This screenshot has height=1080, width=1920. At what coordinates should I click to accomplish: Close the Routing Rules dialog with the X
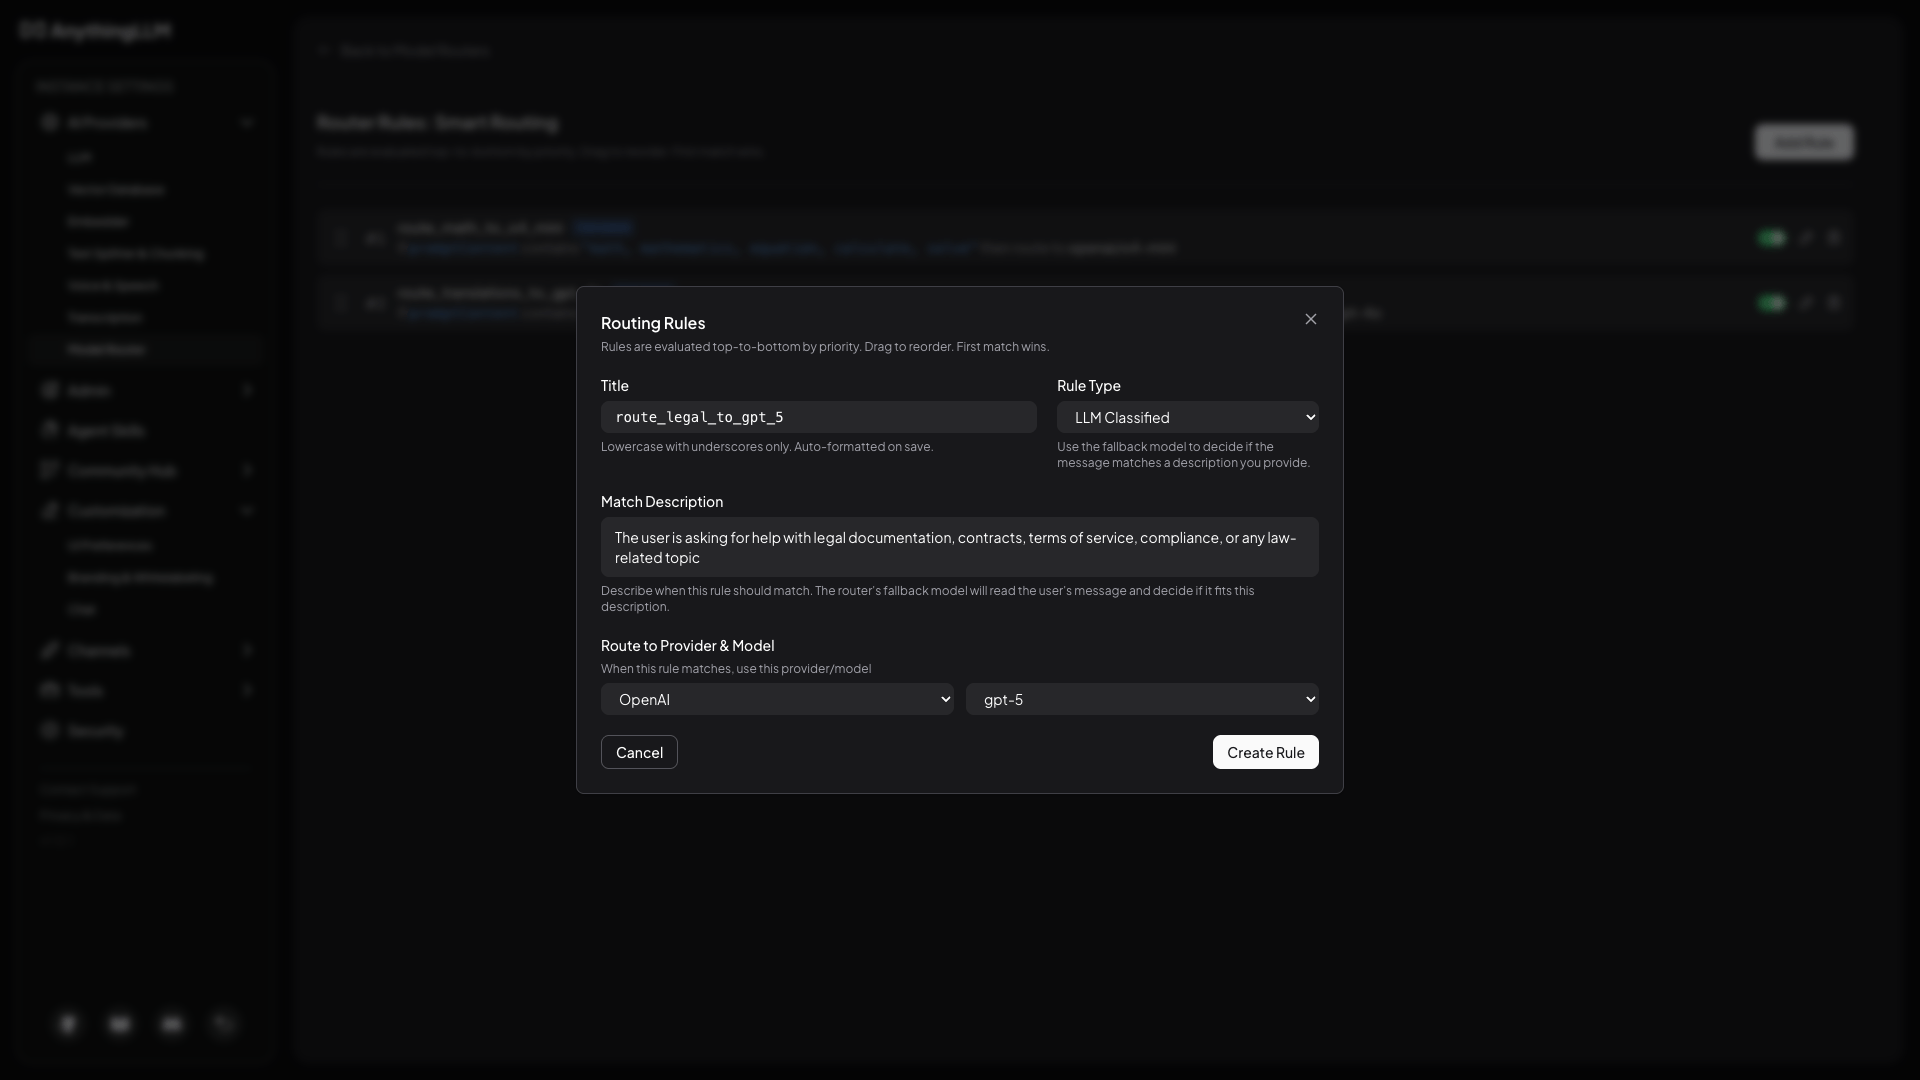[x=1311, y=319]
